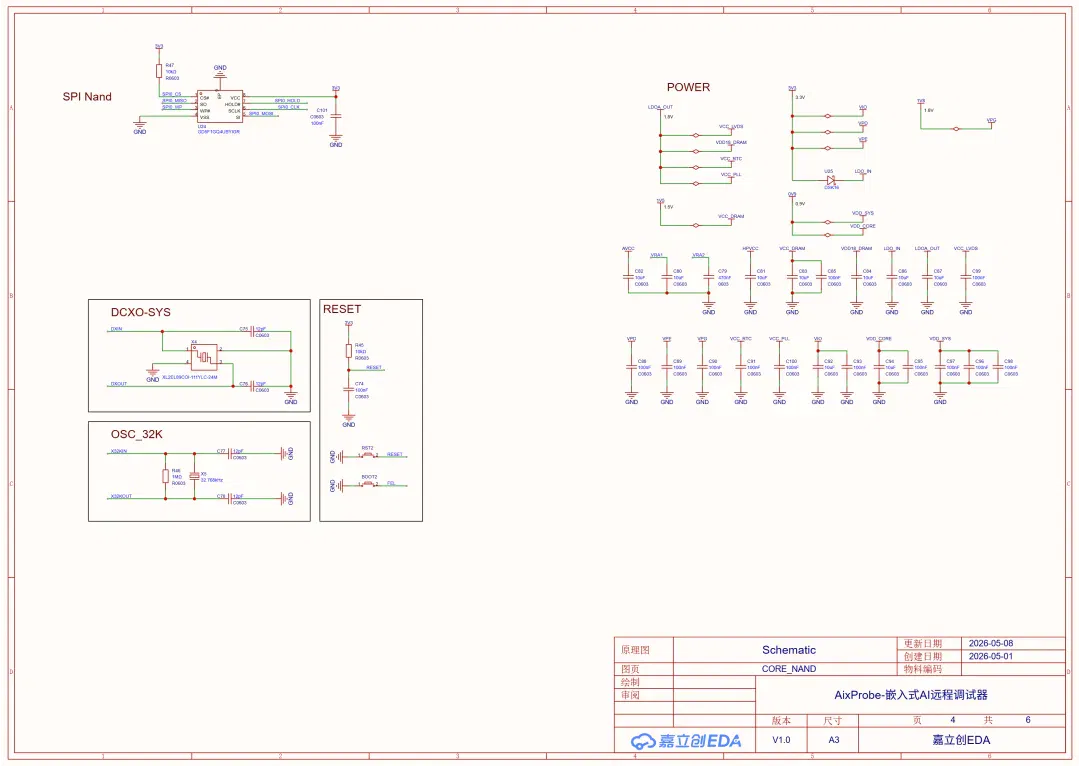Click the AixProbe project name text
This screenshot has width=1080, height=766.
tap(911, 695)
